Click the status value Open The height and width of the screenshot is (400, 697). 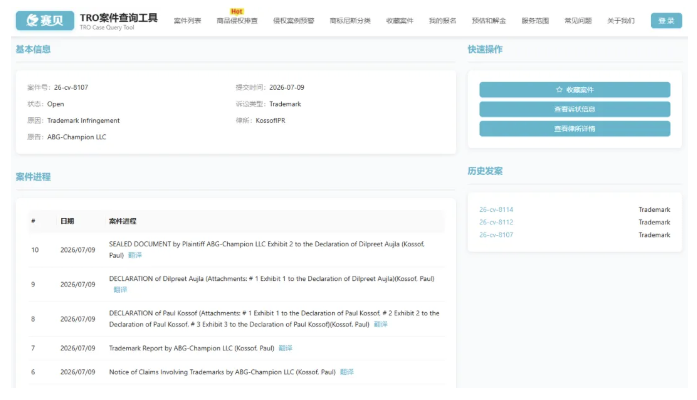(56, 104)
